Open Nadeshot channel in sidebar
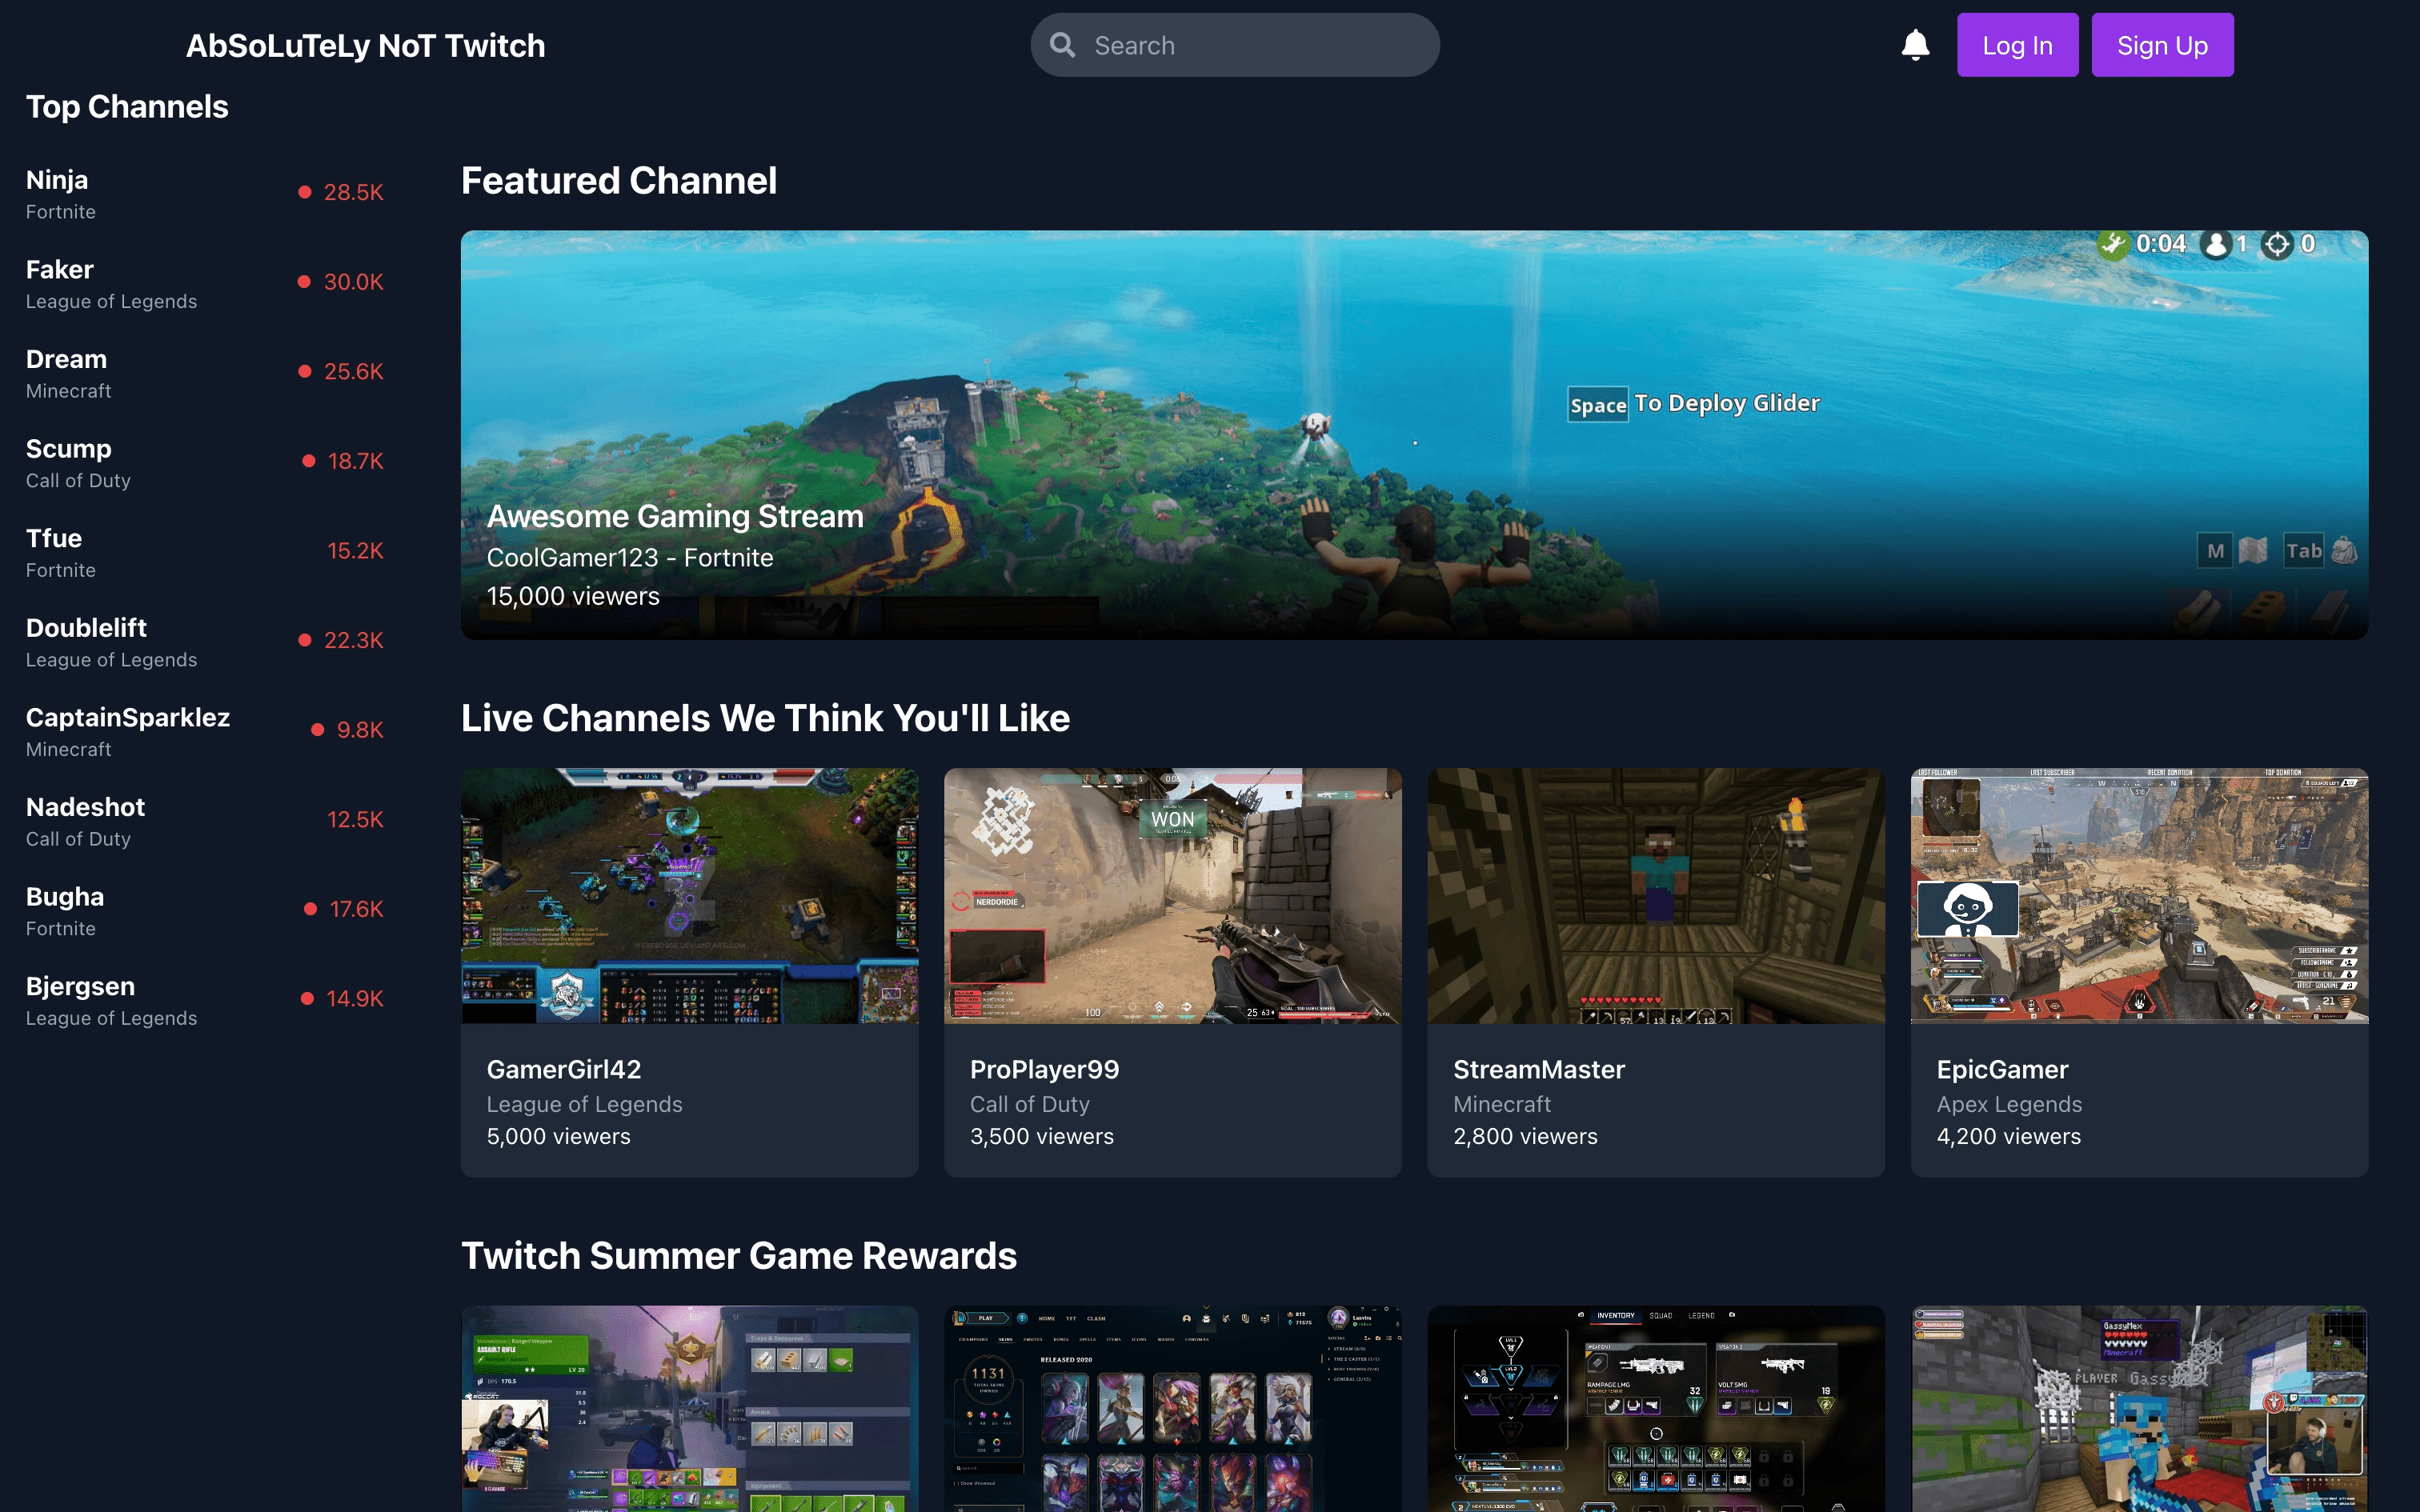 pos(204,820)
